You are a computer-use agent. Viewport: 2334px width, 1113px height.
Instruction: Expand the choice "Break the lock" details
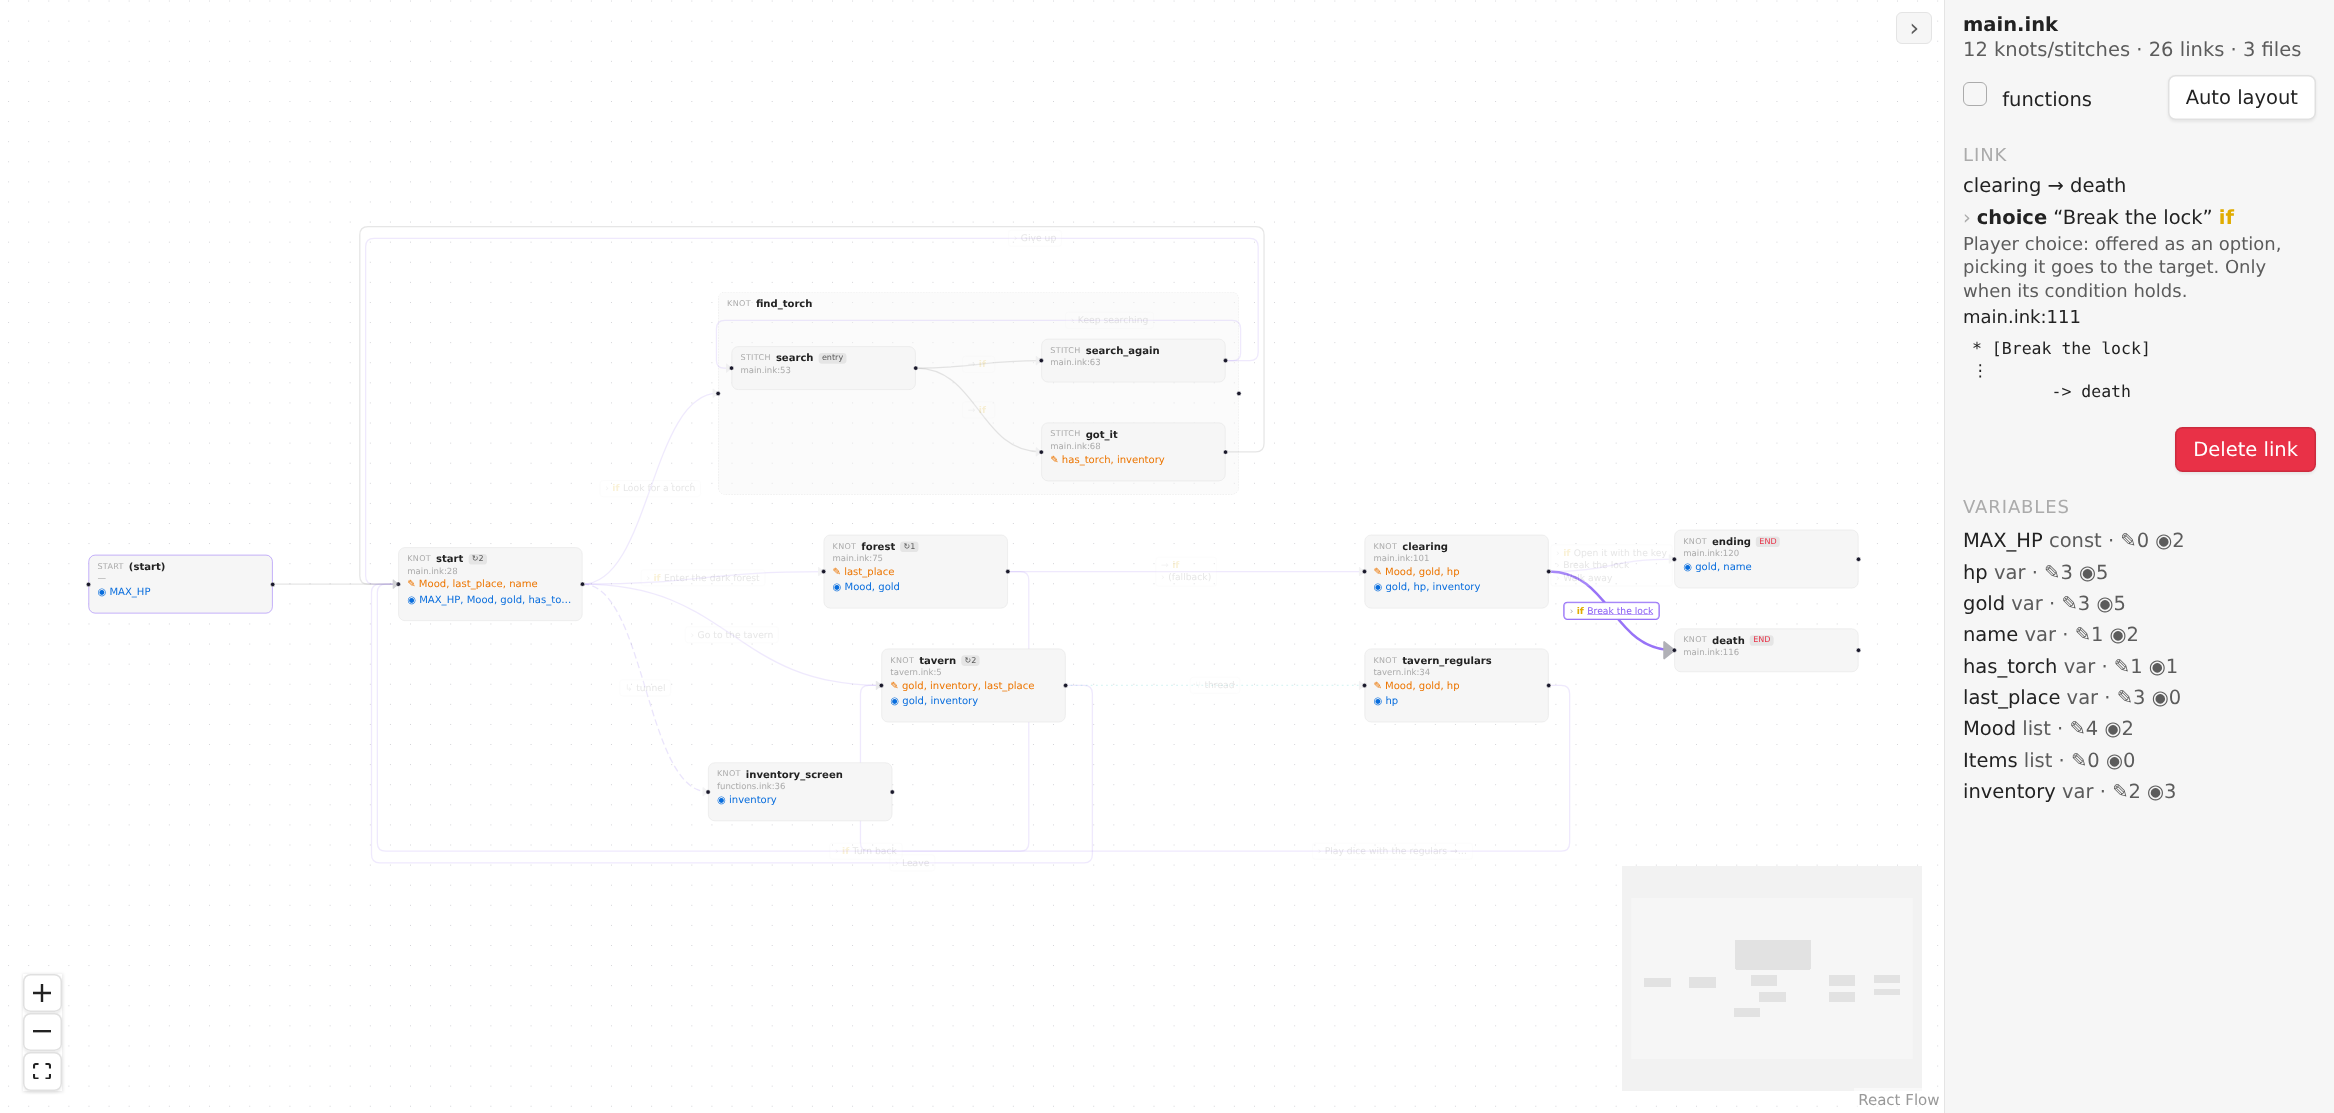pyautogui.click(x=1967, y=218)
